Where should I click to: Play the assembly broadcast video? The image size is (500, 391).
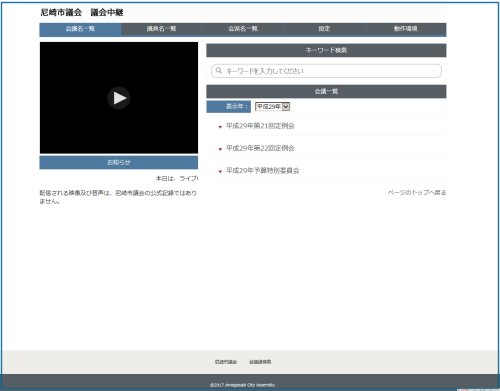click(x=119, y=98)
